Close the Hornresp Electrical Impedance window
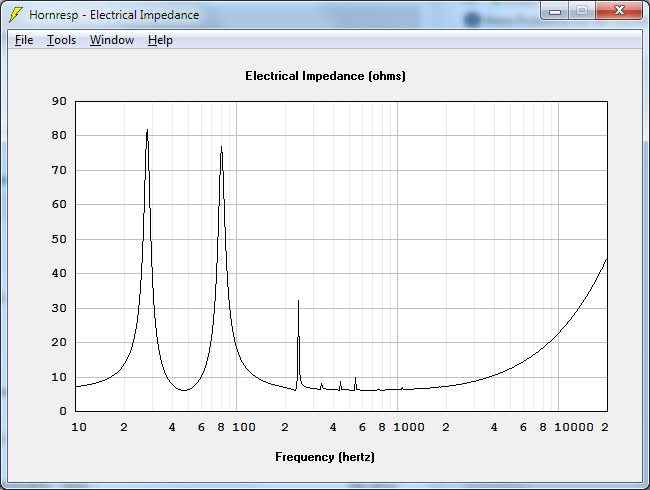Image resolution: width=650 pixels, height=490 pixels. pos(619,11)
